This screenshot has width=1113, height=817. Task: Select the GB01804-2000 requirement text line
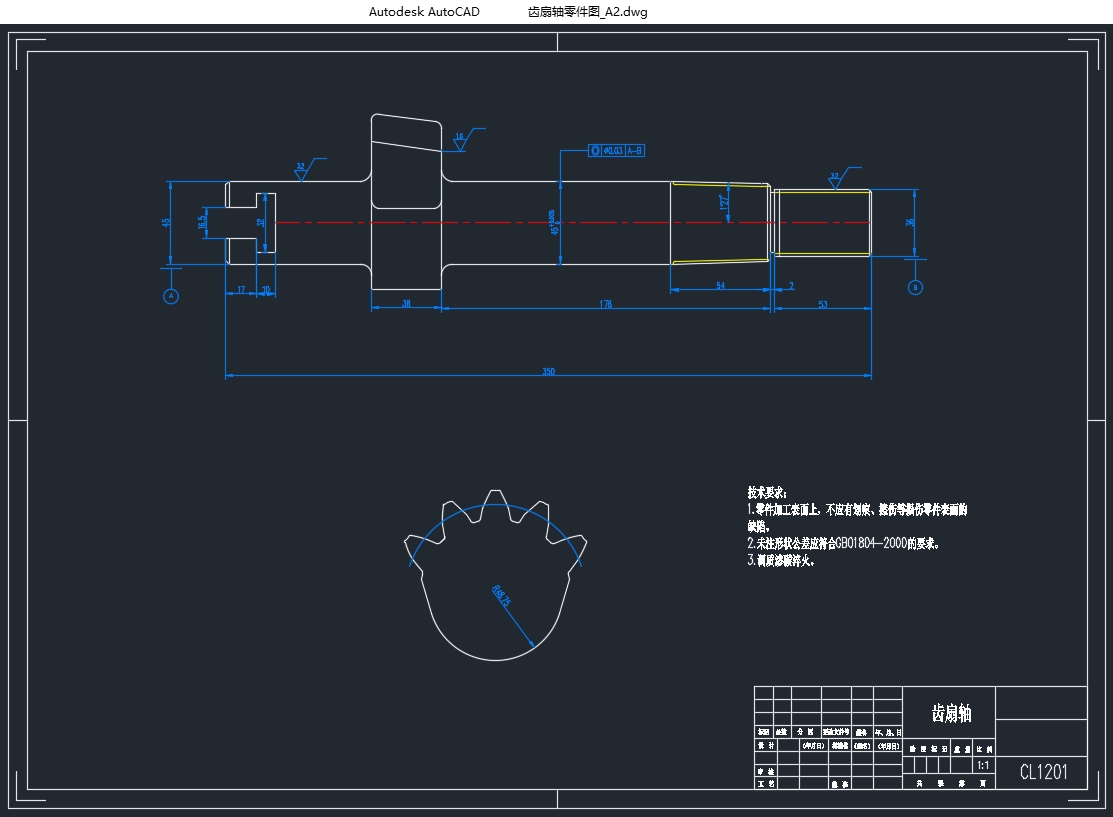[844, 544]
